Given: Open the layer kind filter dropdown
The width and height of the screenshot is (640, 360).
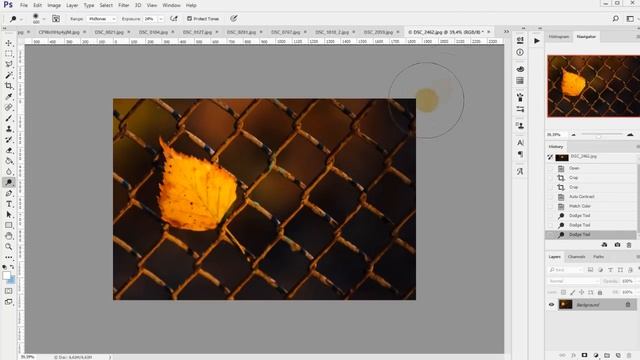Looking at the screenshot, I should pyautogui.click(x=565, y=270).
